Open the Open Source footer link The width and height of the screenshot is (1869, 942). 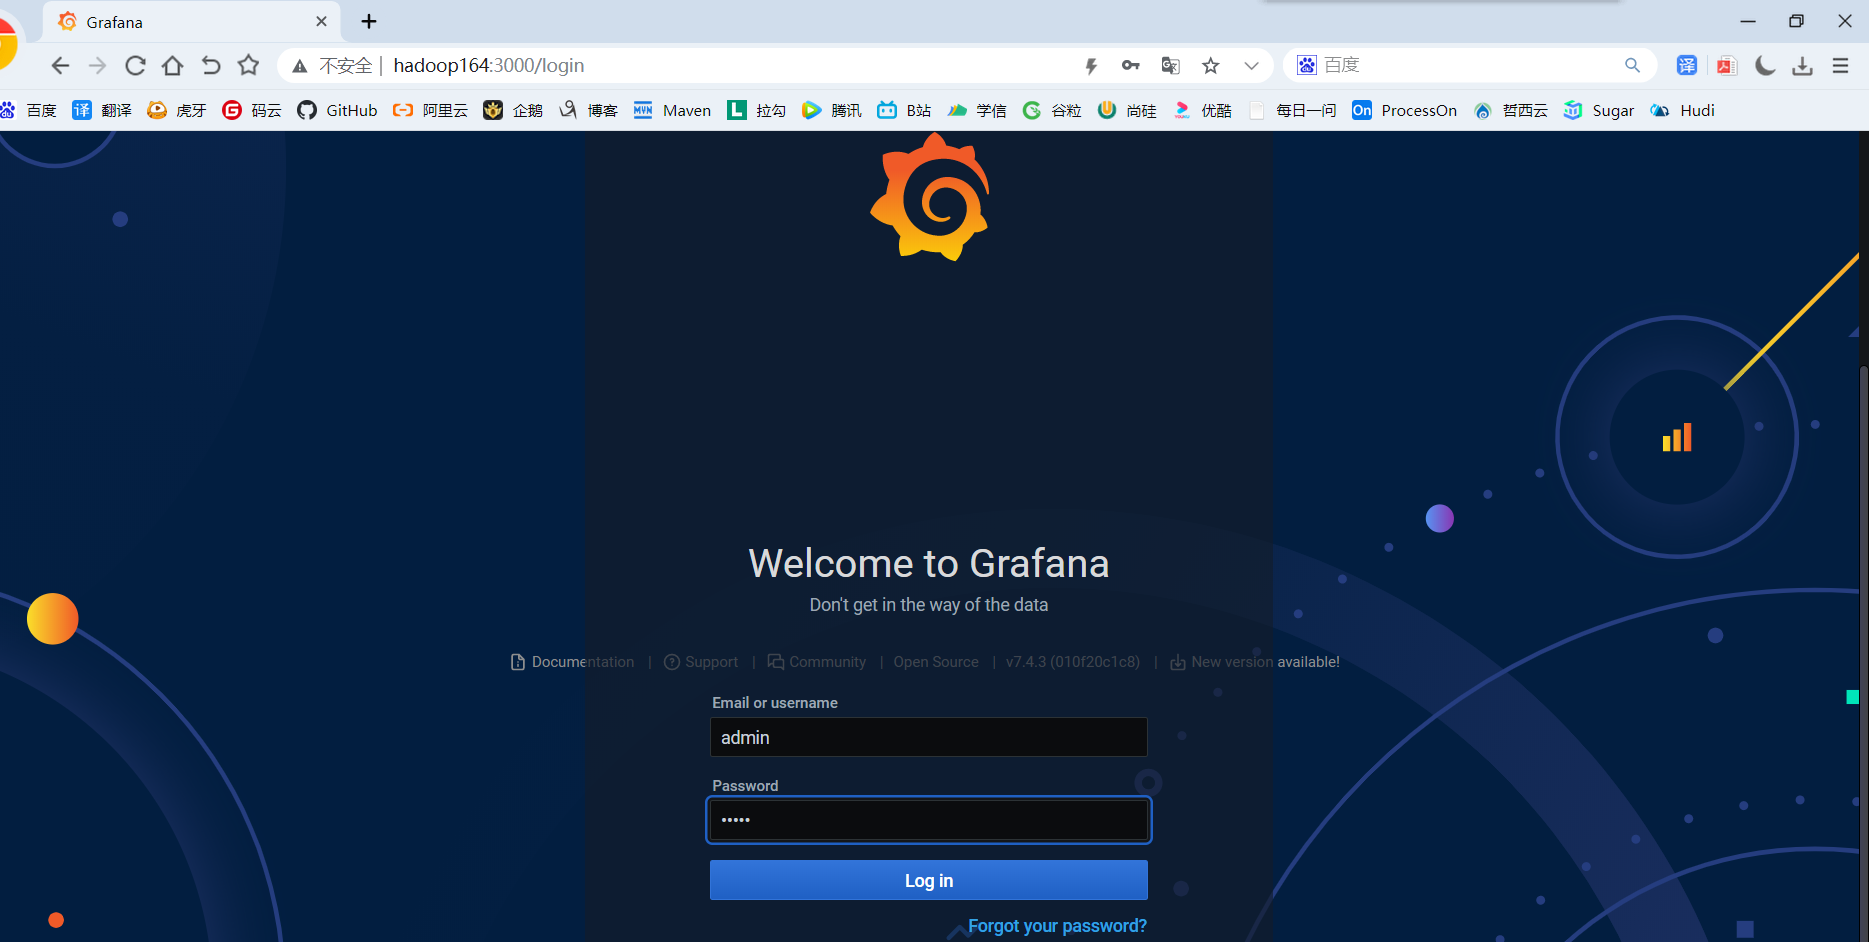(x=936, y=662)
